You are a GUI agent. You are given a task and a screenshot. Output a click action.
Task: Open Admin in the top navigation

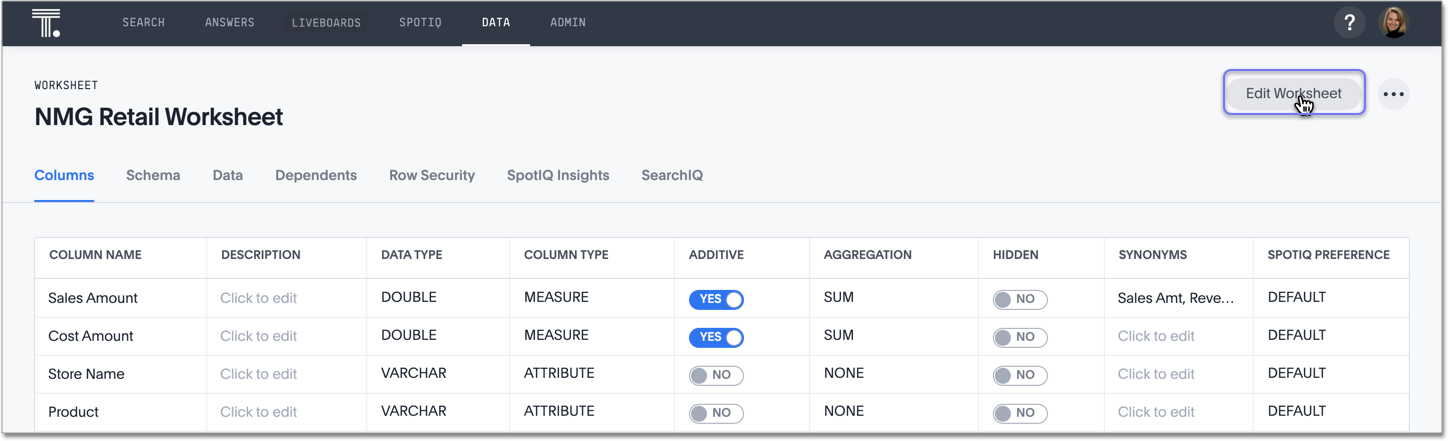coord(568,22)
